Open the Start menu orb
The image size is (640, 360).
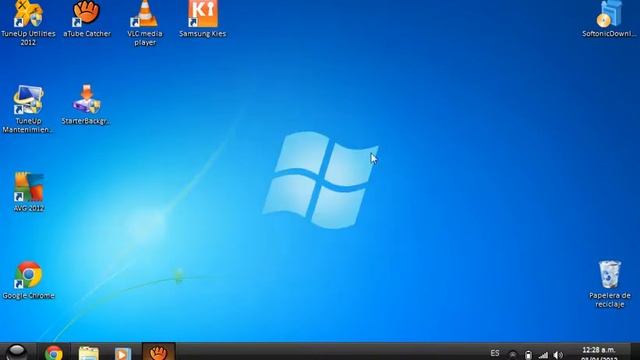17,352
